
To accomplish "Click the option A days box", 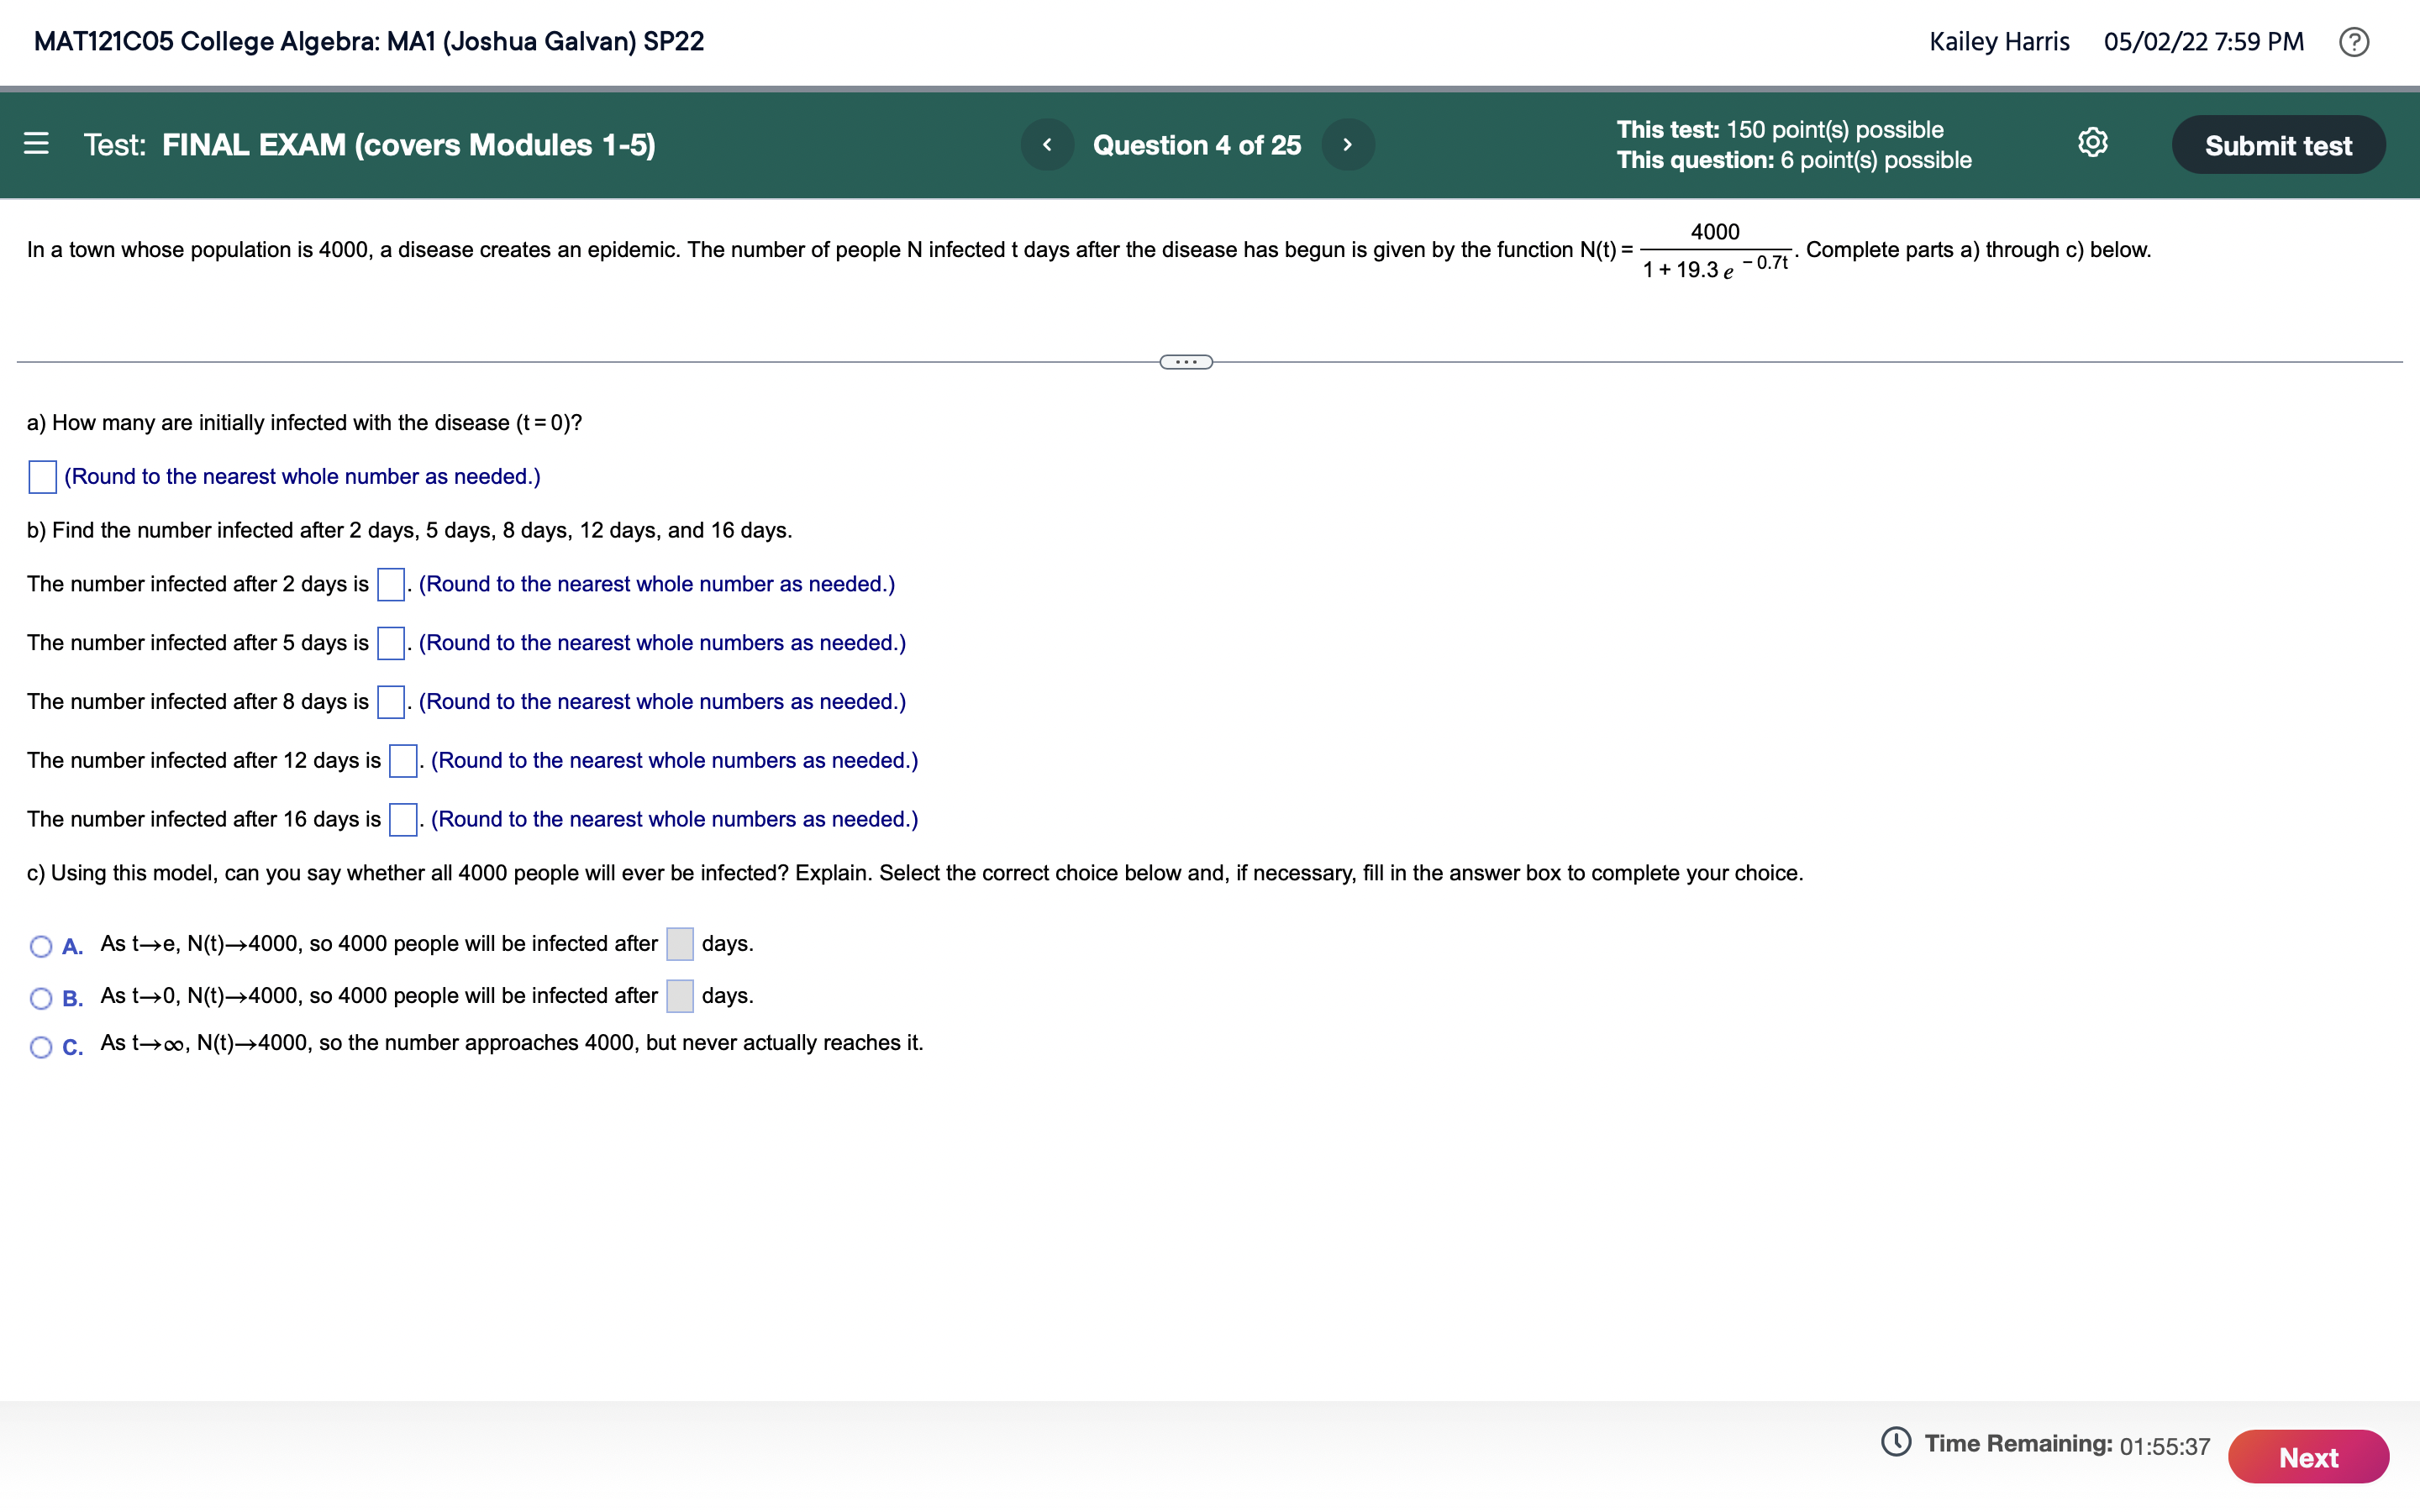I will tap(680, 944).
